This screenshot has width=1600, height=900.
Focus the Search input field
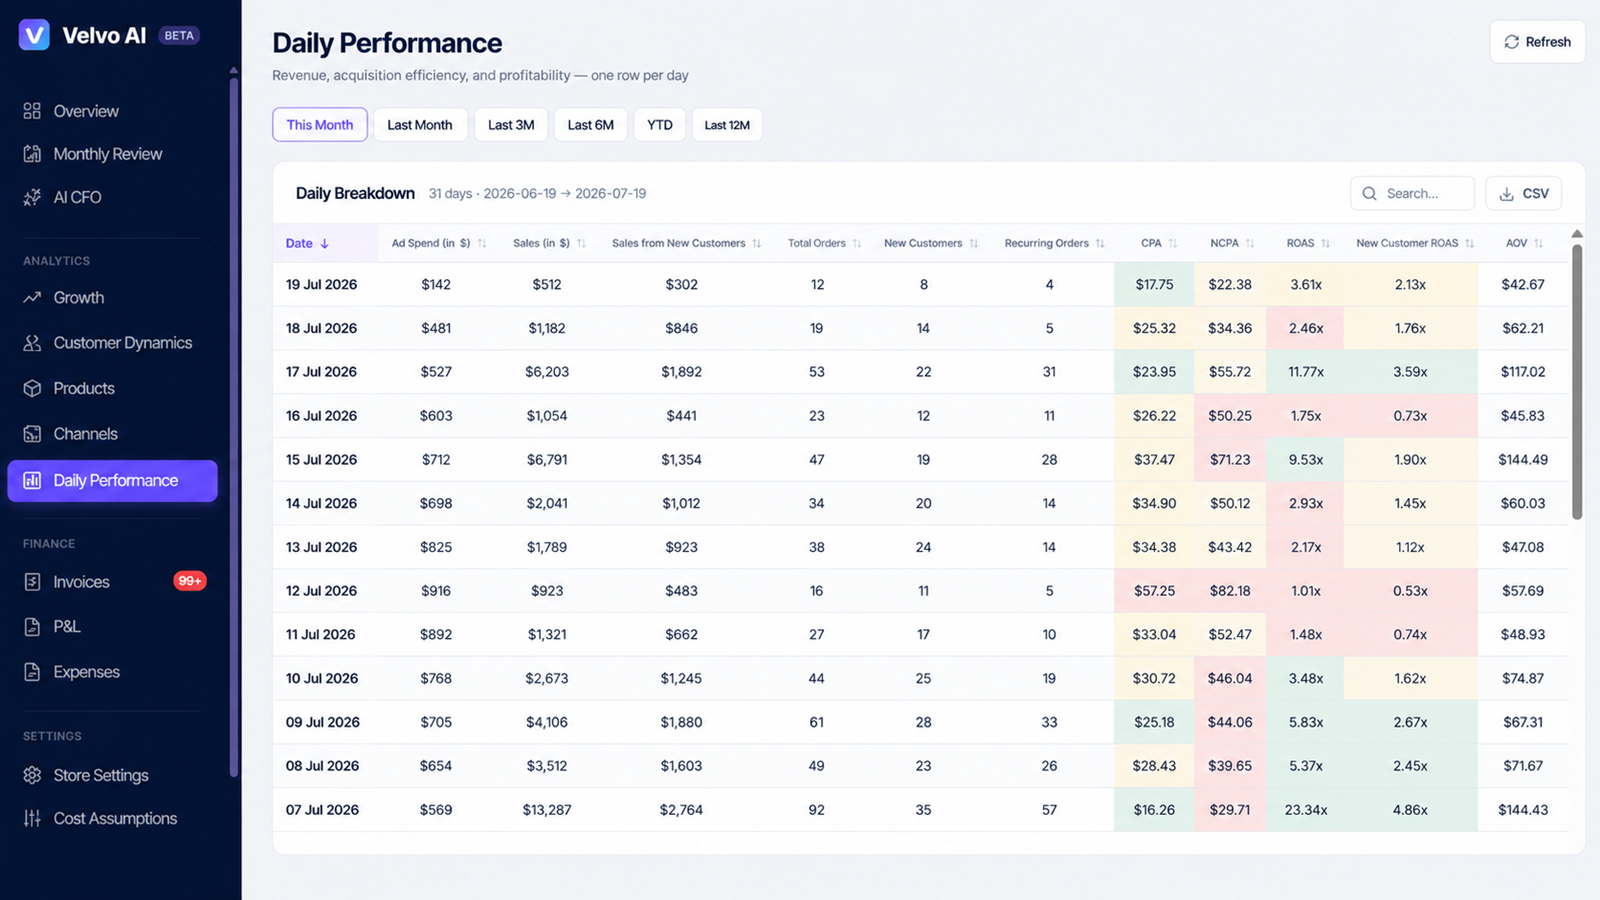[x=1412, y=193]
